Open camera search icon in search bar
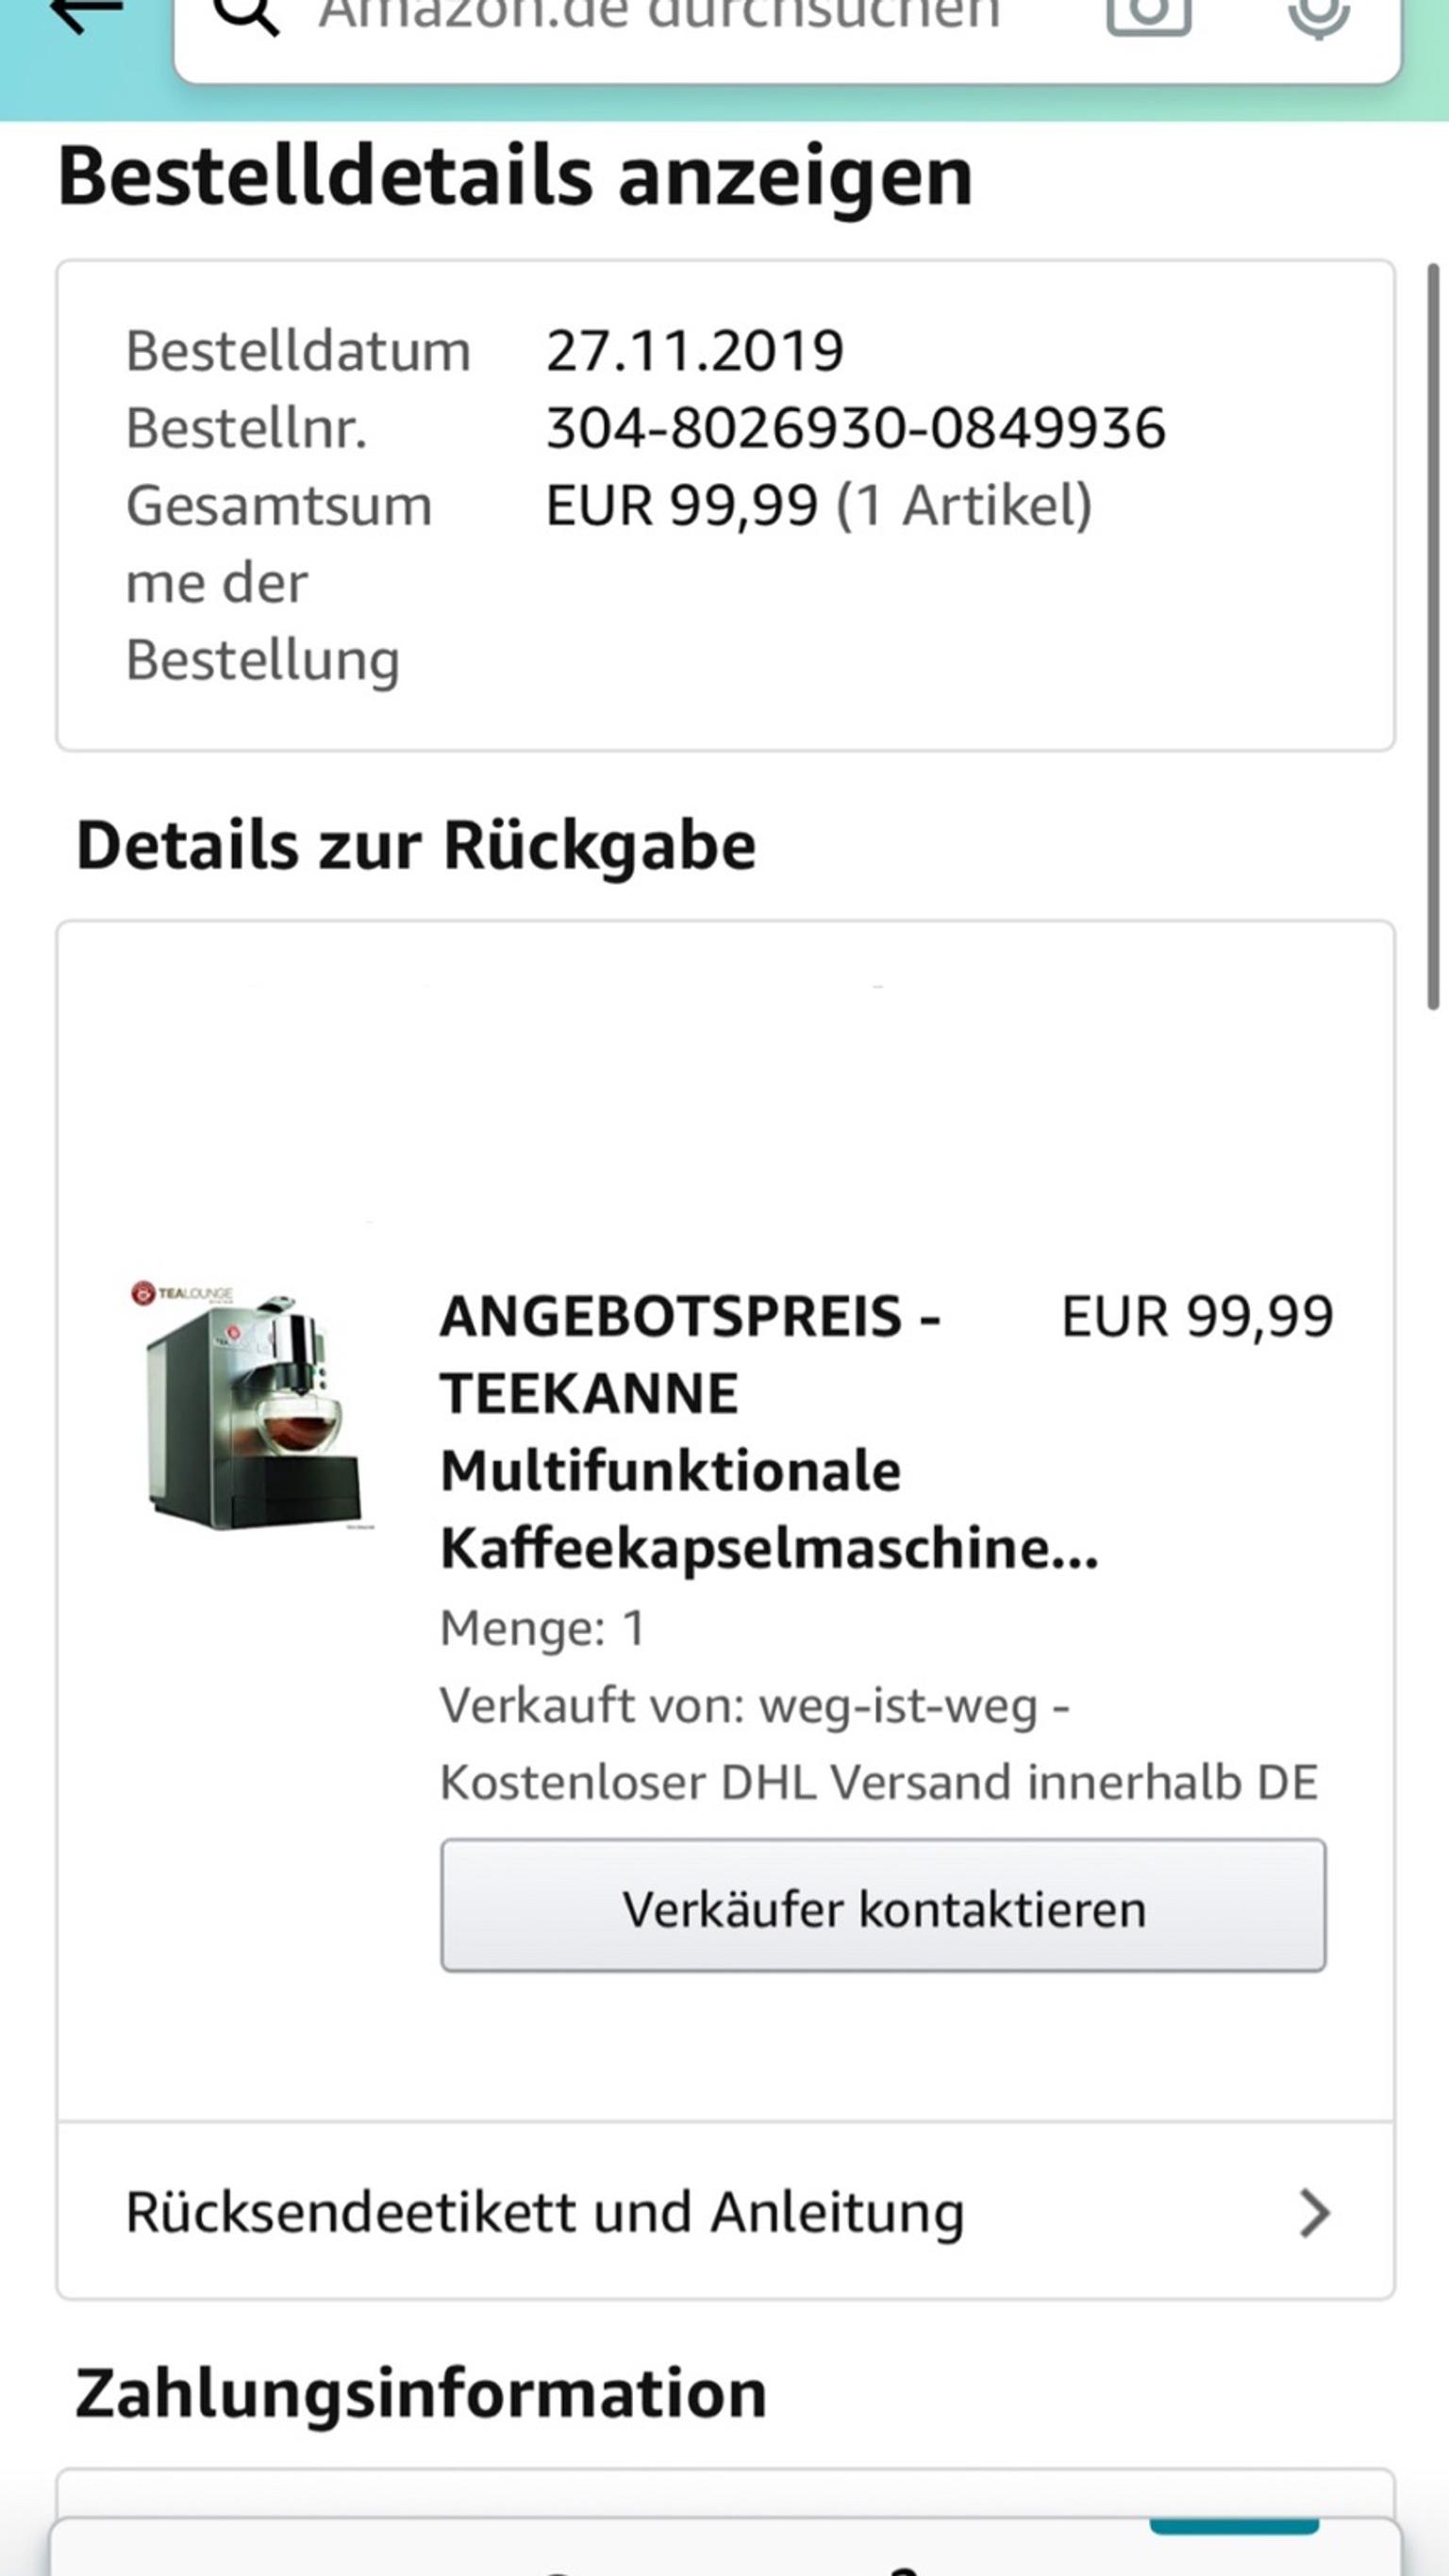The width and height of the screenshot is (1449, 2576). pos(1148,16)
